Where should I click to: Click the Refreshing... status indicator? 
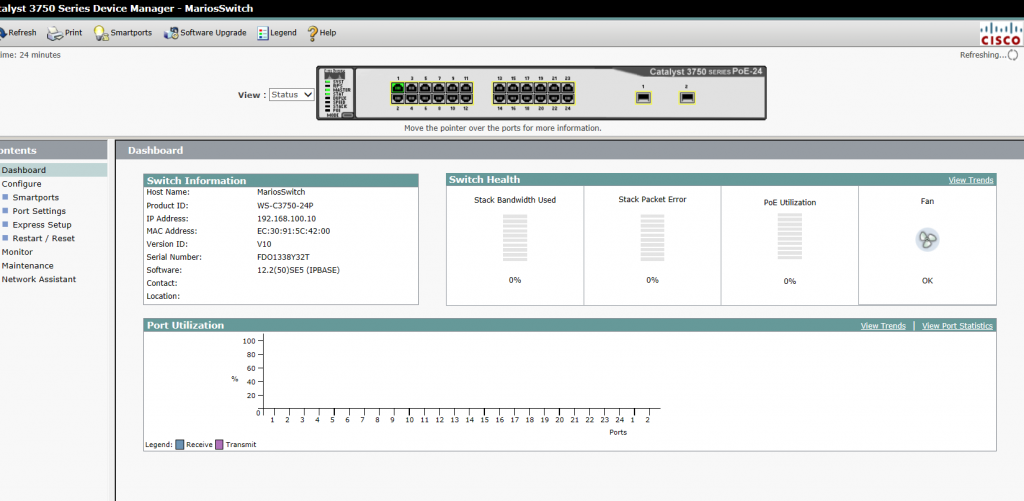(989, 56)
